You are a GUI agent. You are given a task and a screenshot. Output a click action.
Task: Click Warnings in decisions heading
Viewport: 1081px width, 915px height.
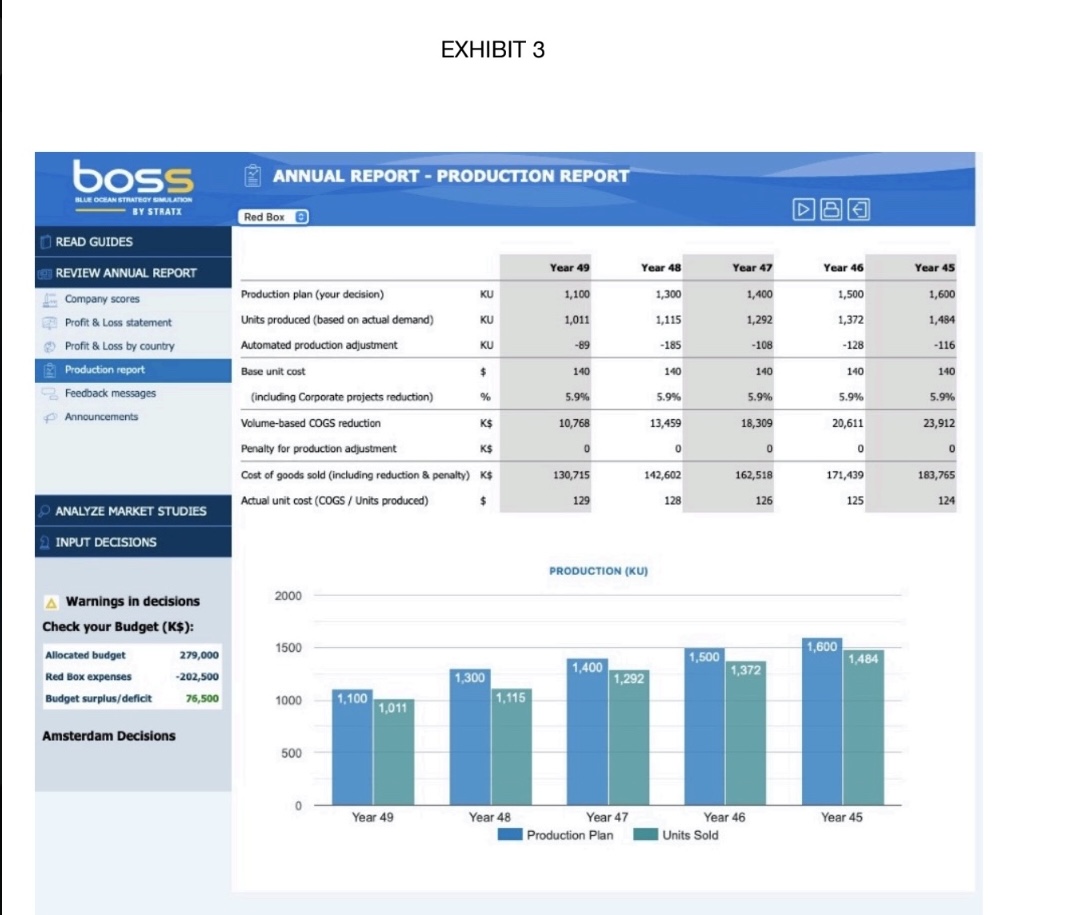(x=132, y=601)
